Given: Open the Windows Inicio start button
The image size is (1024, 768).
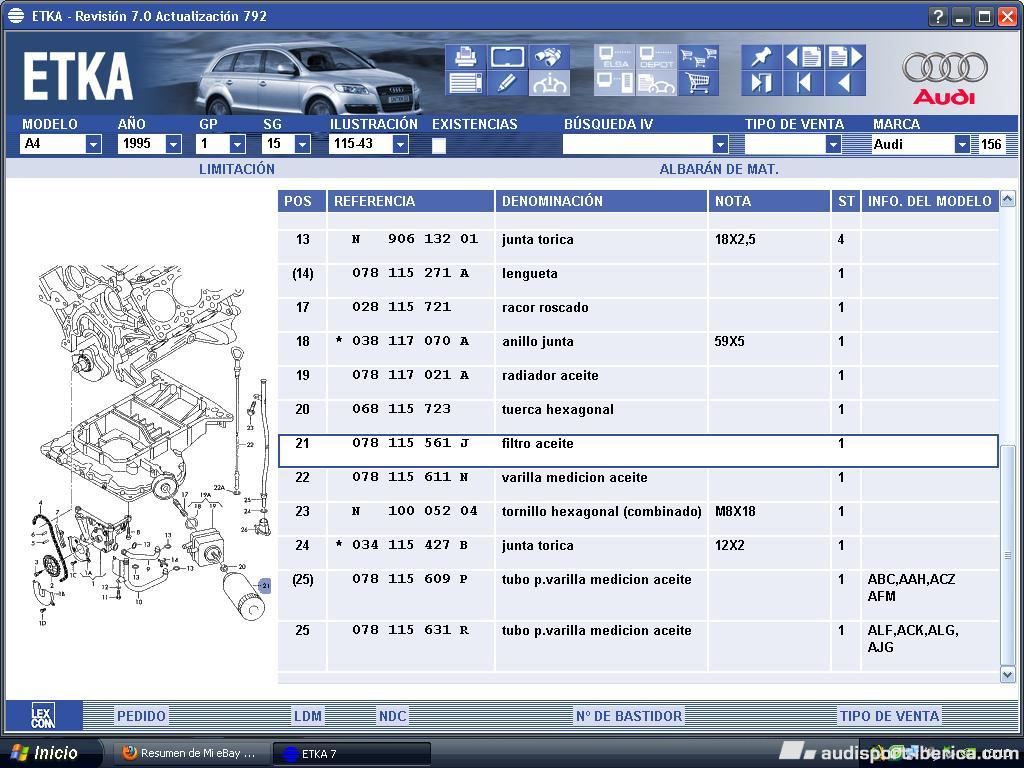Looking at the screenshot, I should click(51, 754).
